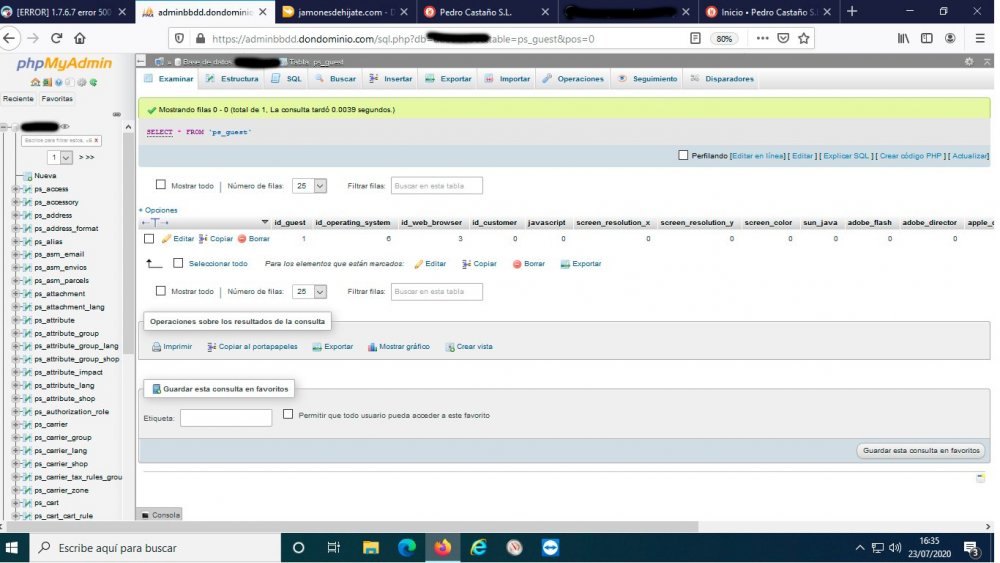Collapse the database tree node
The width and height of the screenshot is (1000, 563).
click(4, 127)
